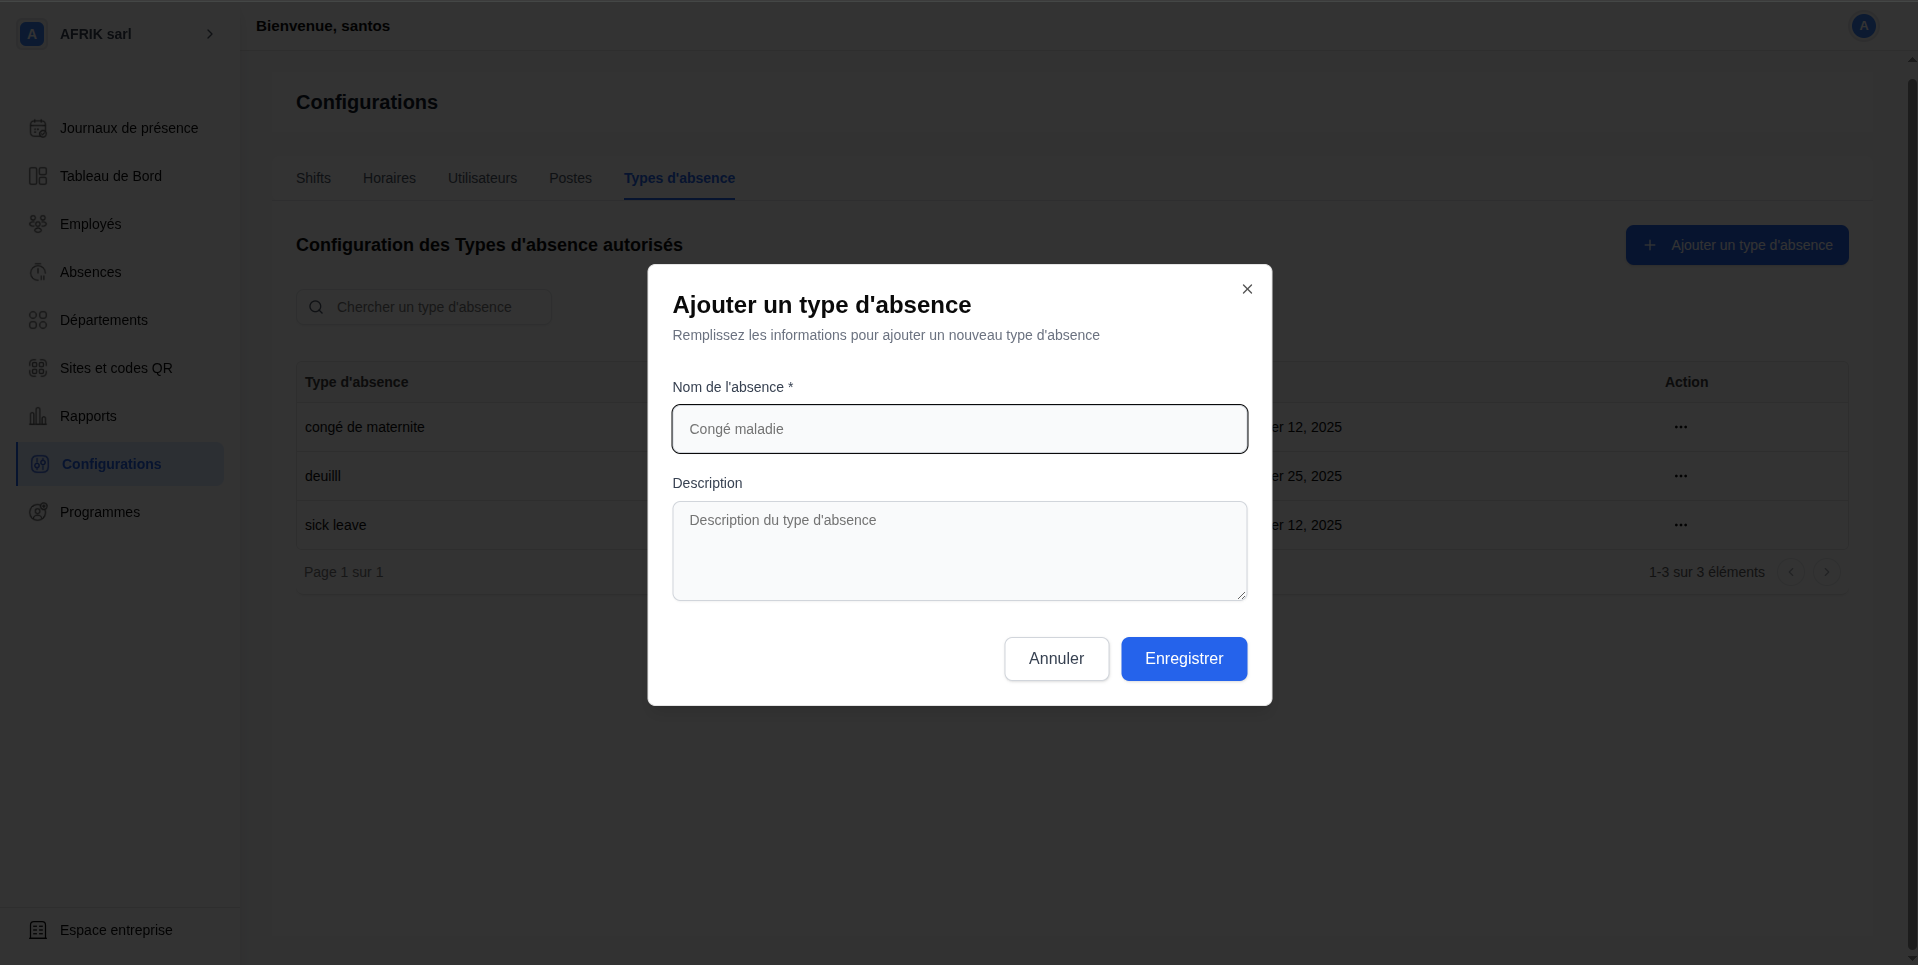Open Départements via its grid icon
This screenshot has height=965, width=1918.
tap(38, 320)
